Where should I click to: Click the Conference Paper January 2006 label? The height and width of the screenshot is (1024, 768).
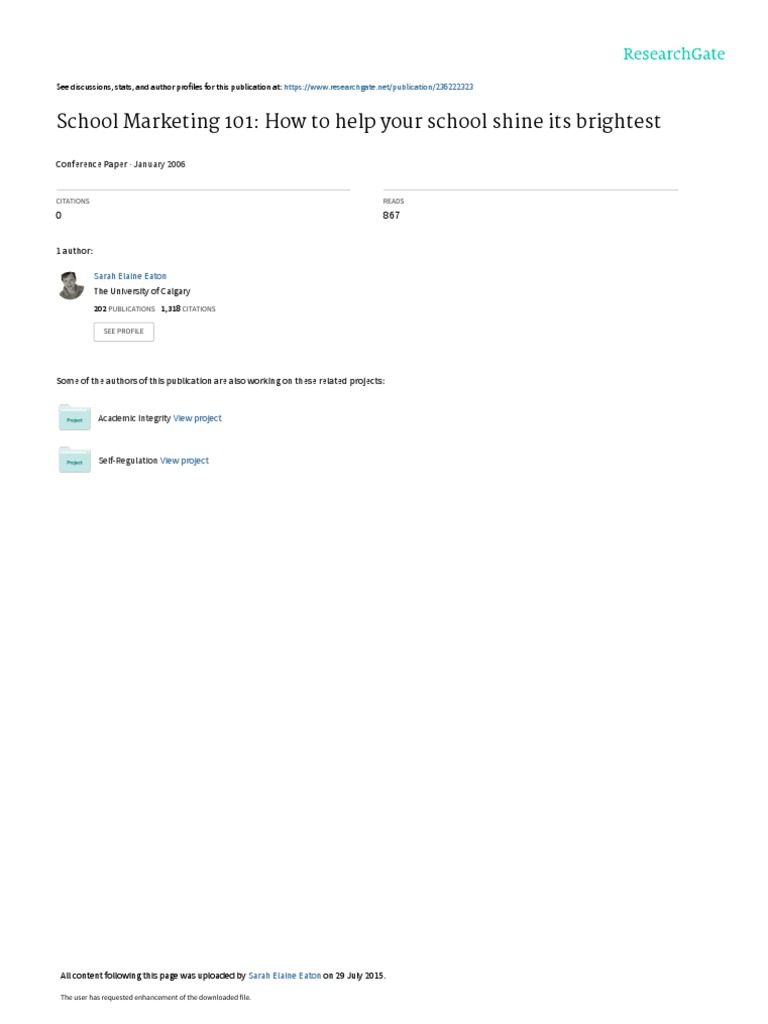click(120, 165)
